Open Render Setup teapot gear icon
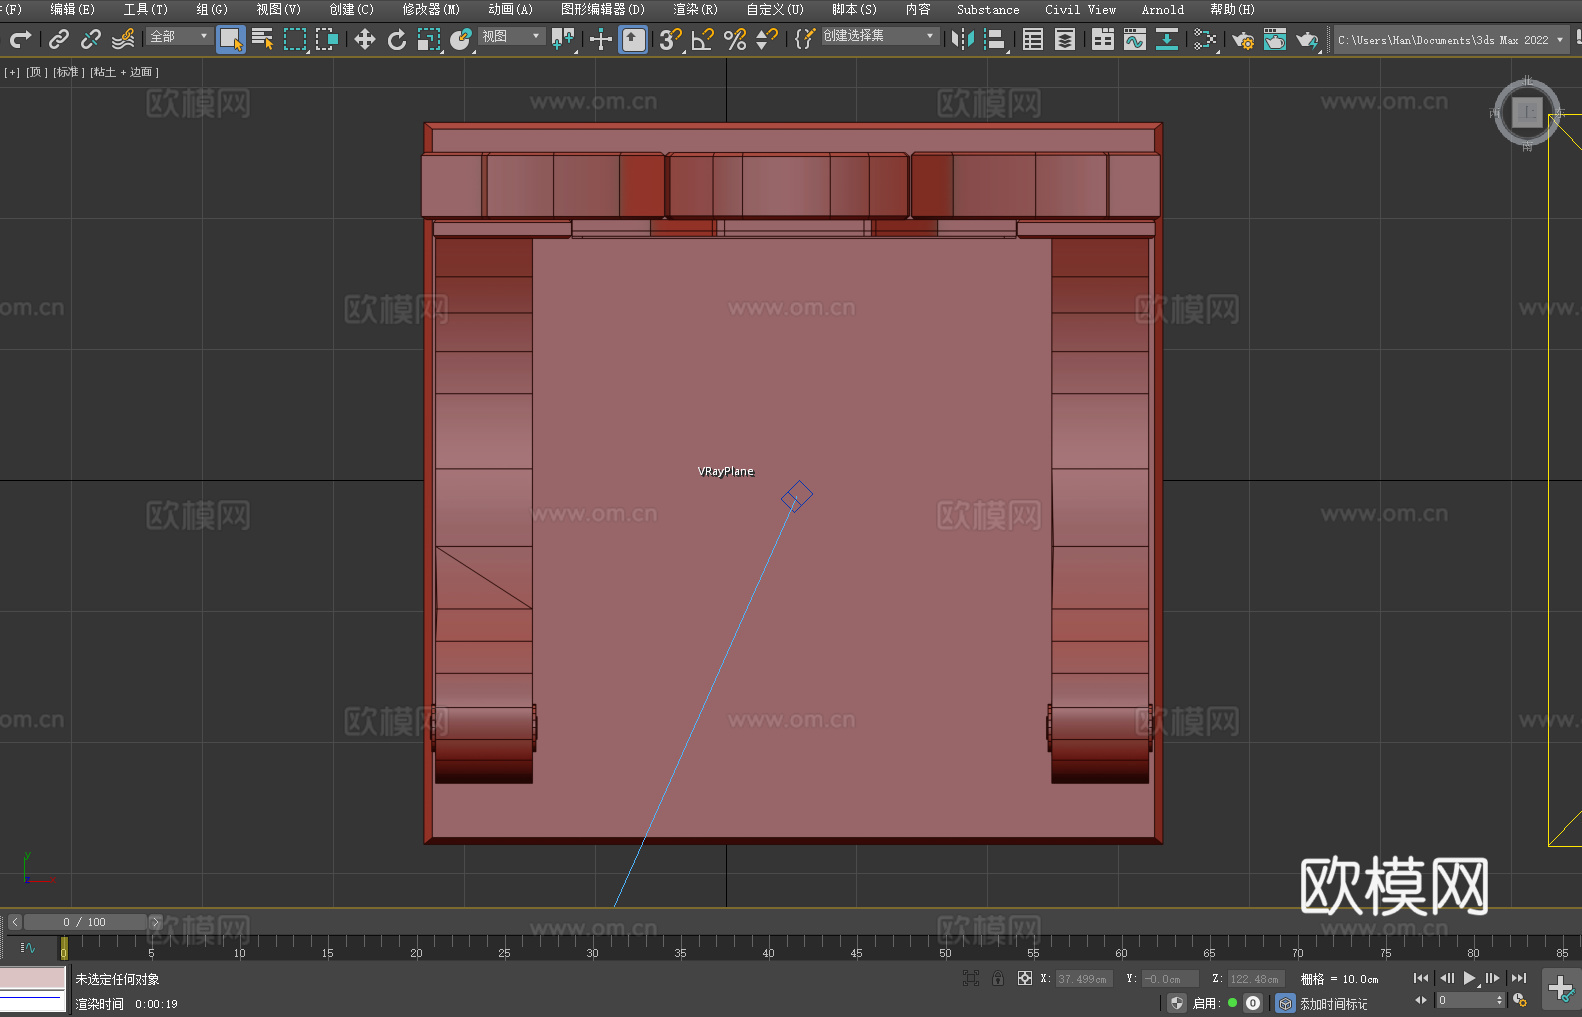The image size is (1582, 1017). (1243, 39)
